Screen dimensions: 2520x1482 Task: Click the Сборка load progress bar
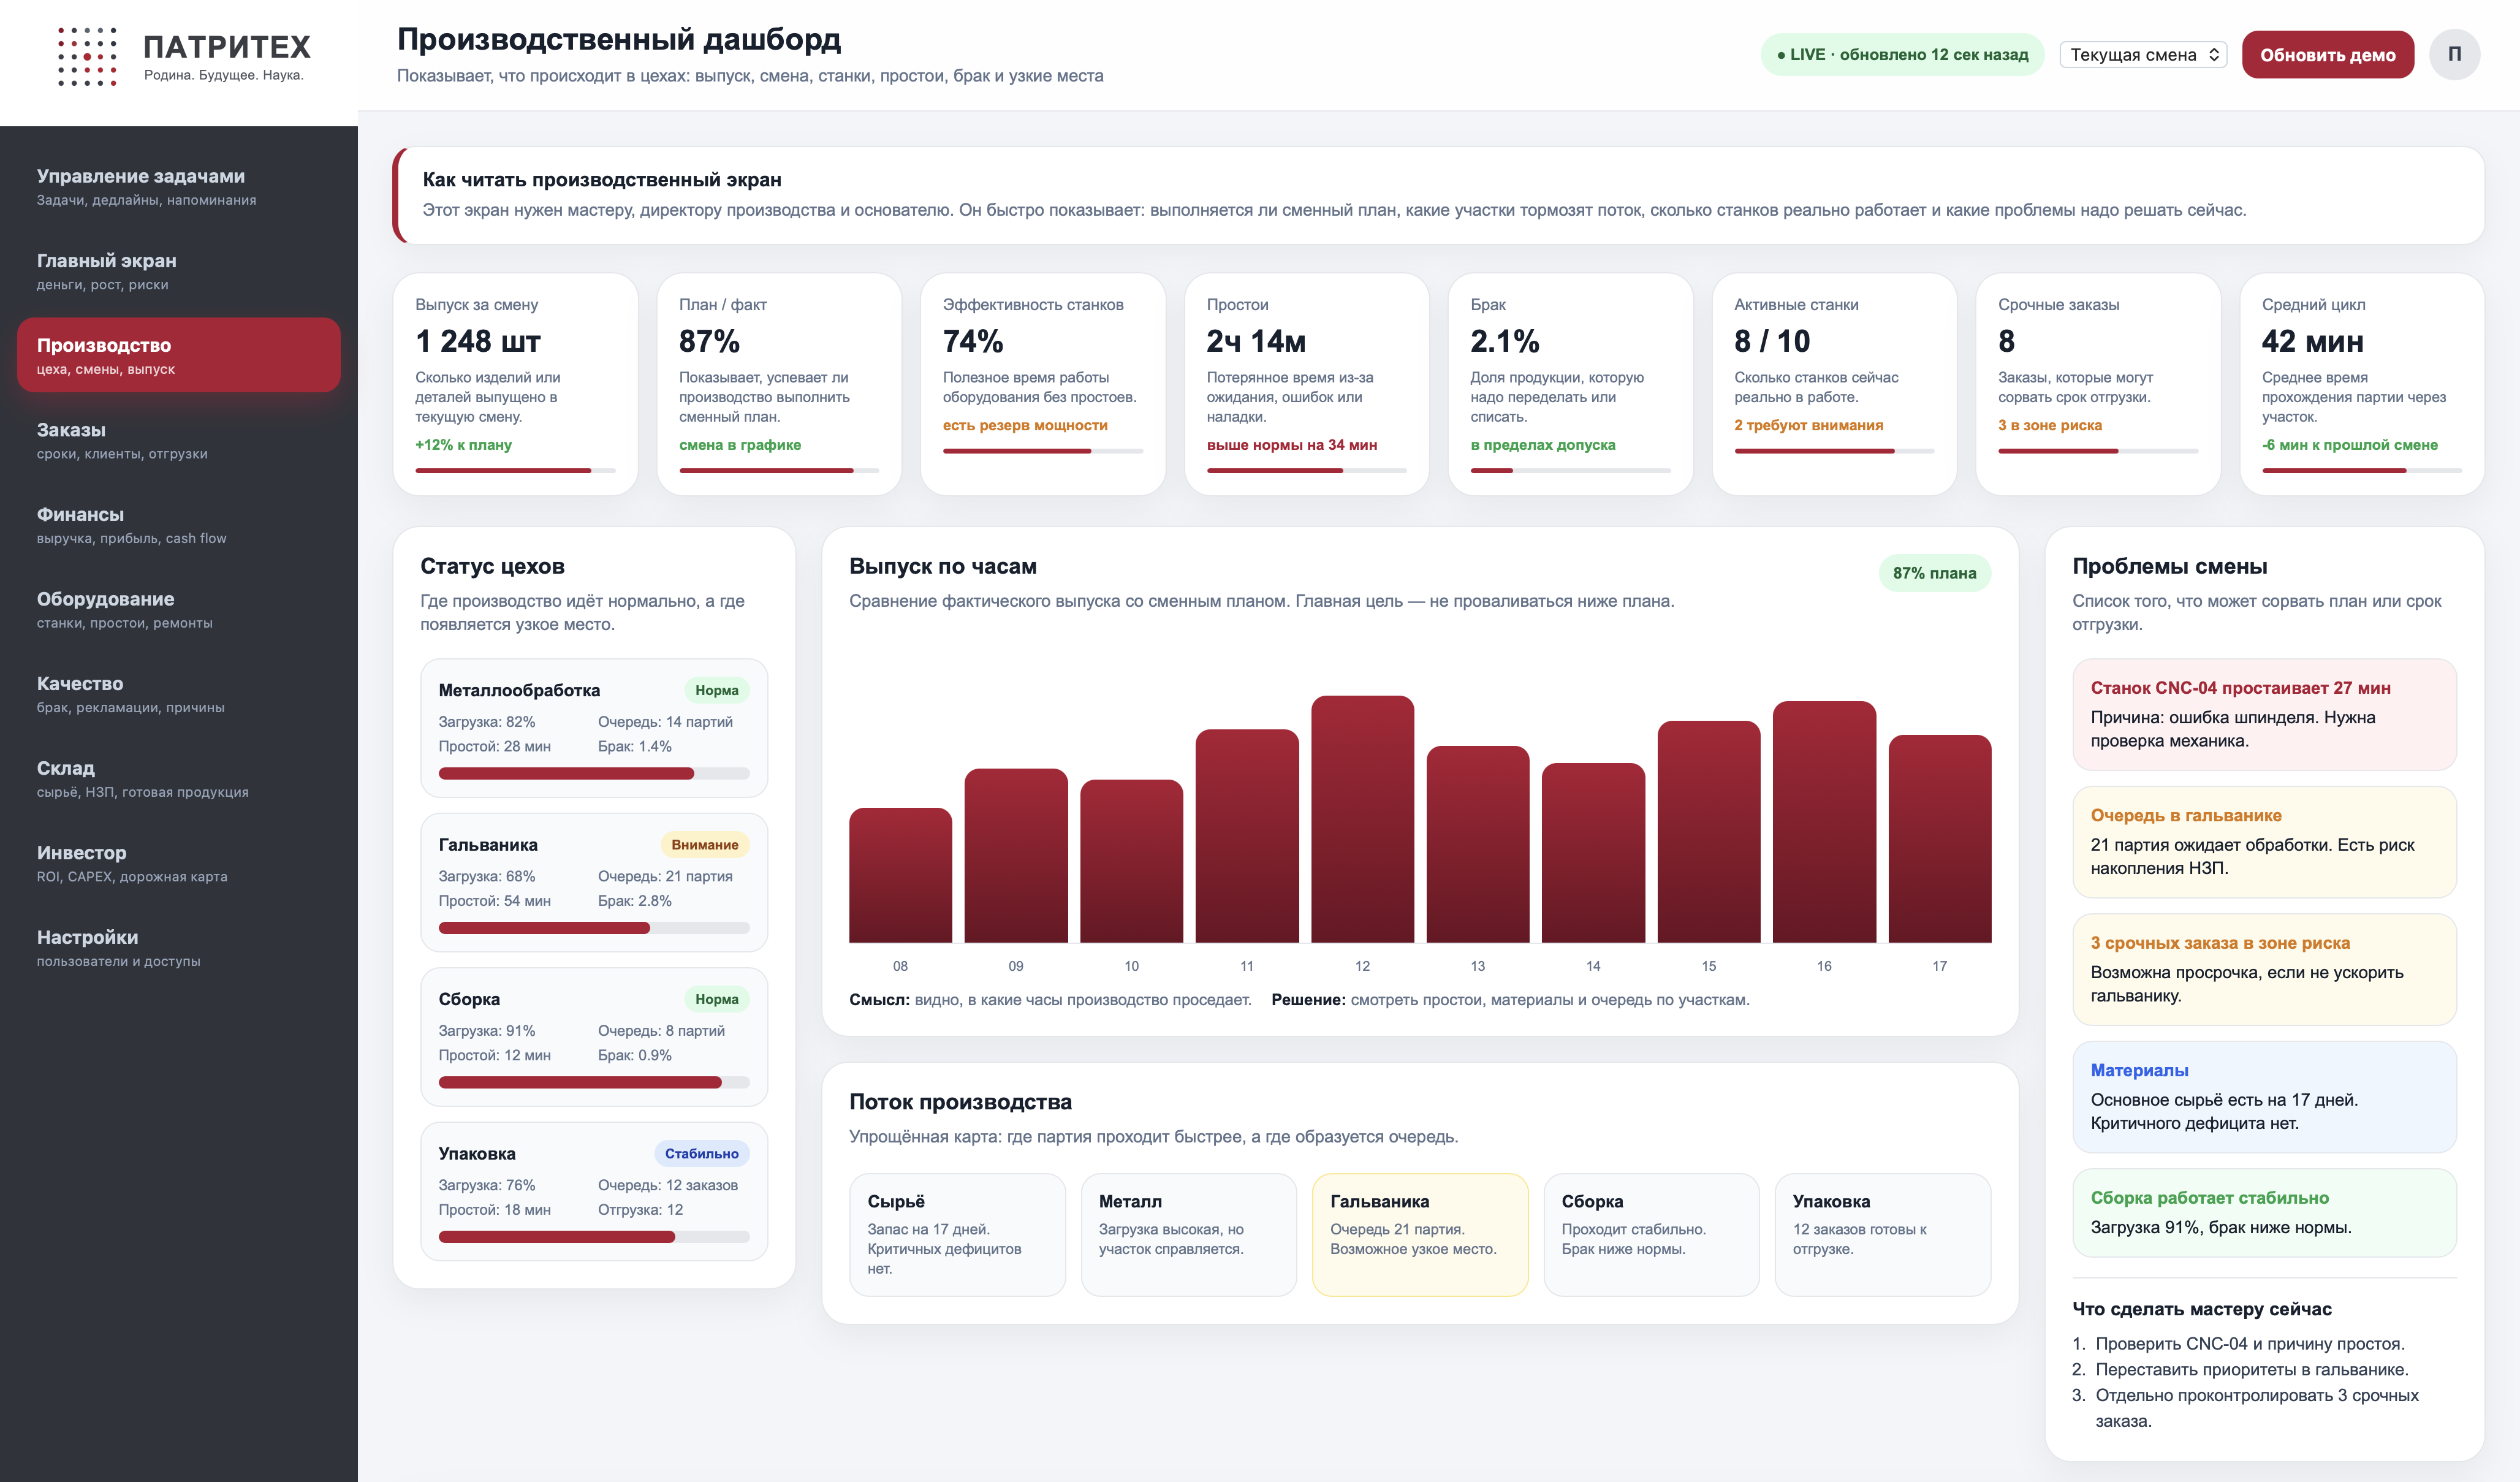click(594, 1082)
